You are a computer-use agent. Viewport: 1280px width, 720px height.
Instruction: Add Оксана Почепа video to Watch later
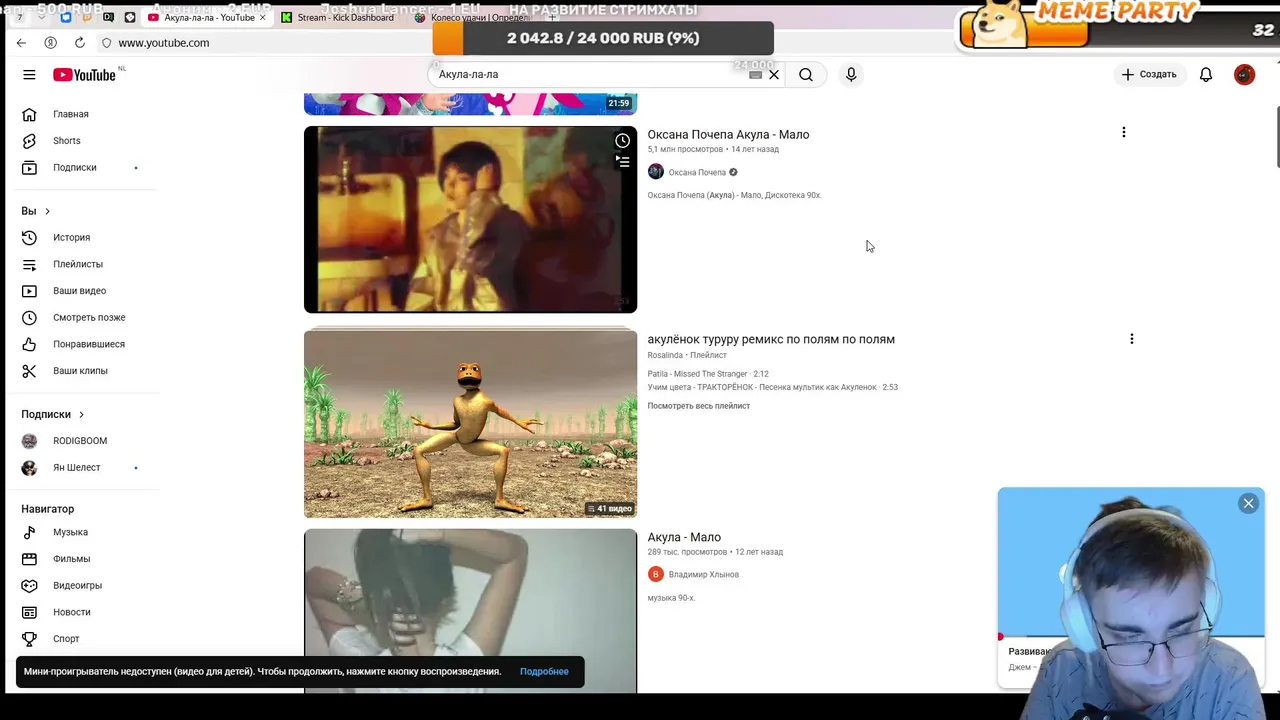tap(622, 140)
